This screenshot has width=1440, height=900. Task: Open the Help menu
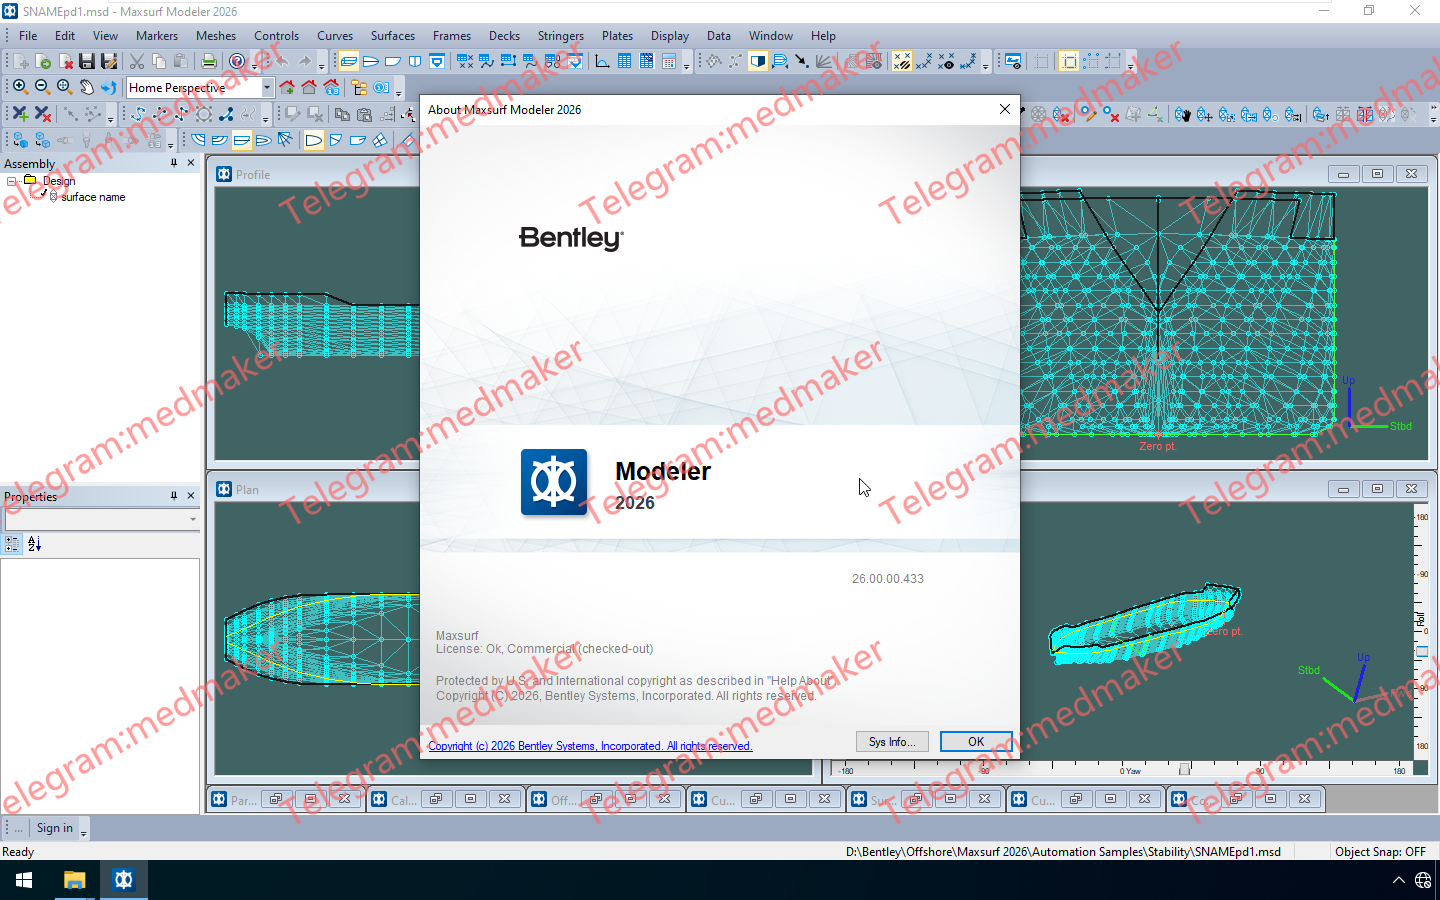[823, 36]
